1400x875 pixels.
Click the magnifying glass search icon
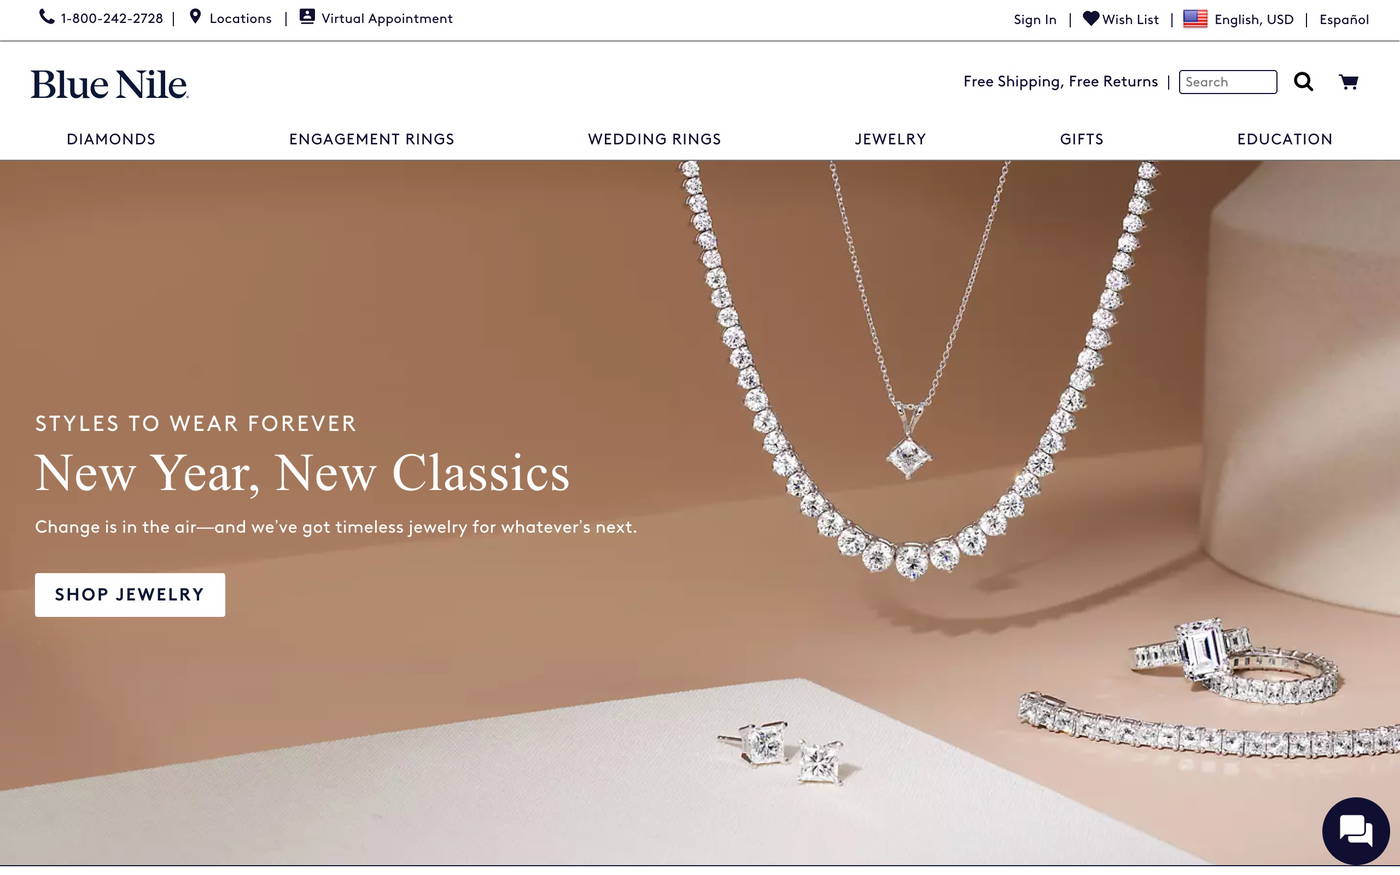coord(1303,82)
